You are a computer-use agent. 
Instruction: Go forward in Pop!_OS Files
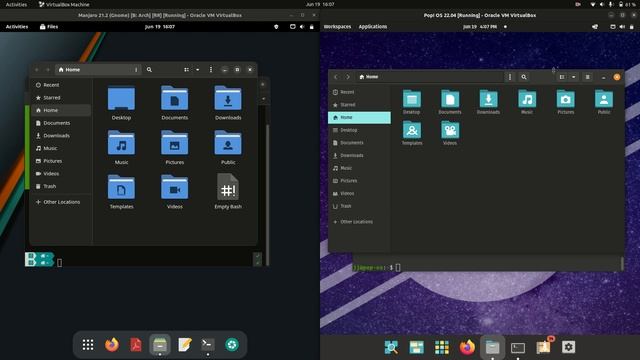(348, 77)
